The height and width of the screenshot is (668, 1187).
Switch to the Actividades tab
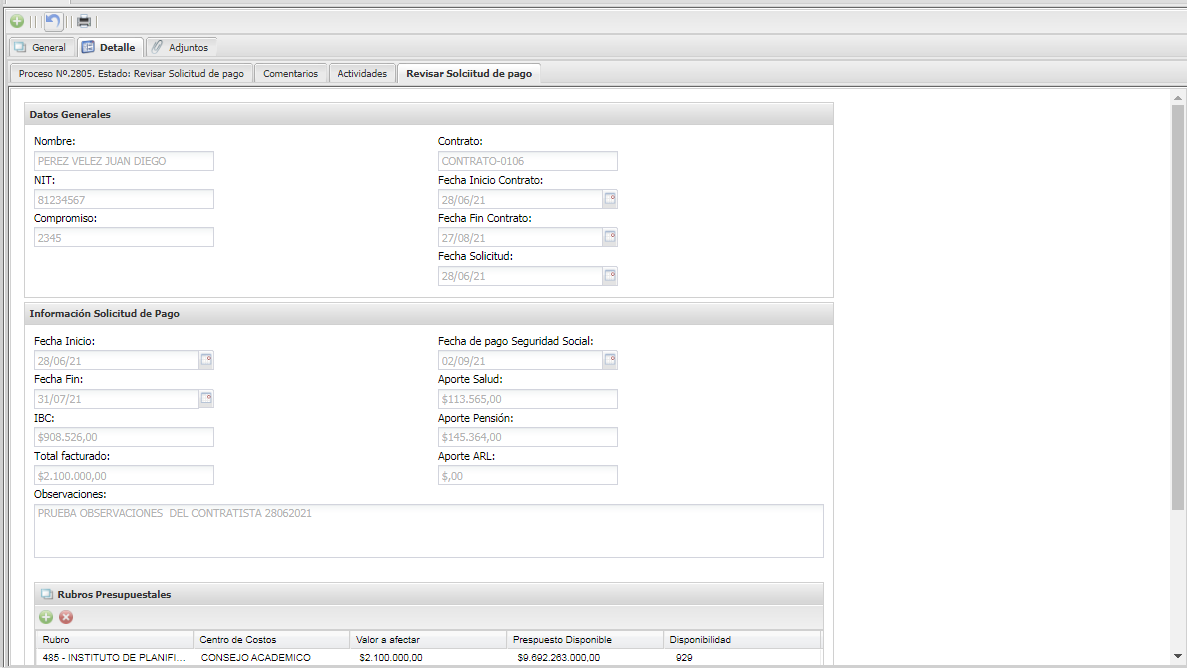click(362, 74)
